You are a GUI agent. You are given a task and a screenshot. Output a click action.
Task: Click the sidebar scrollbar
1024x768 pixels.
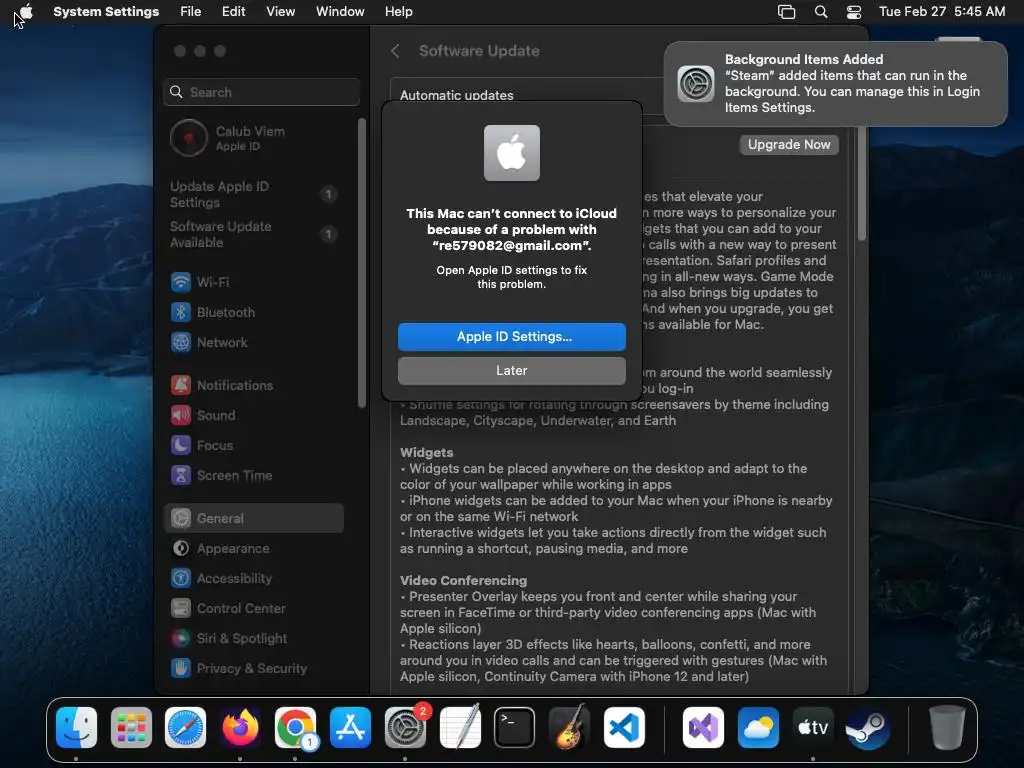point(362,263)
